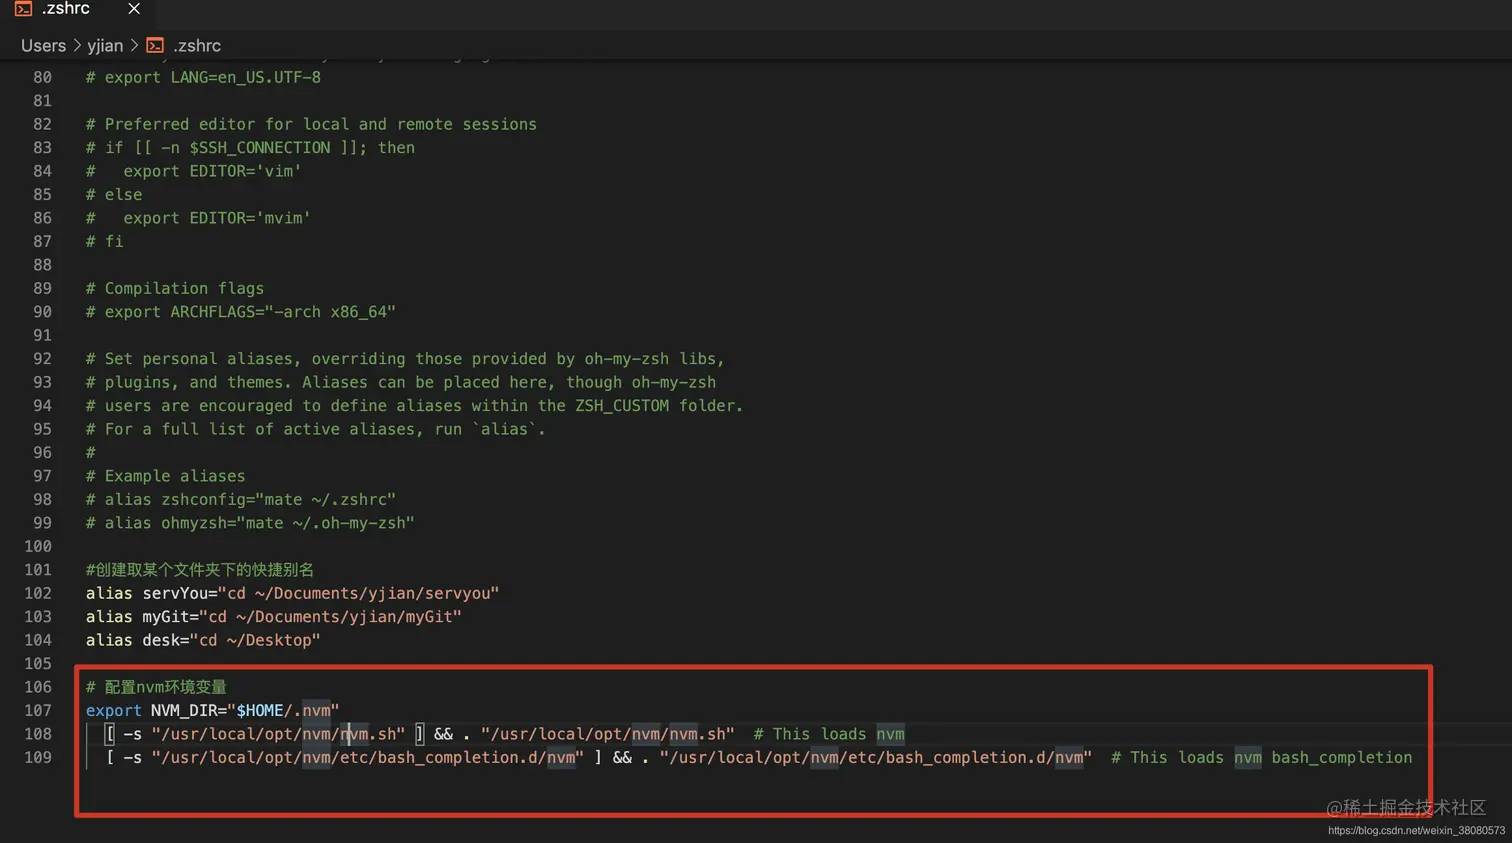Click the 'alias myGit' line
1512x843 pixels.
(274, 617)
